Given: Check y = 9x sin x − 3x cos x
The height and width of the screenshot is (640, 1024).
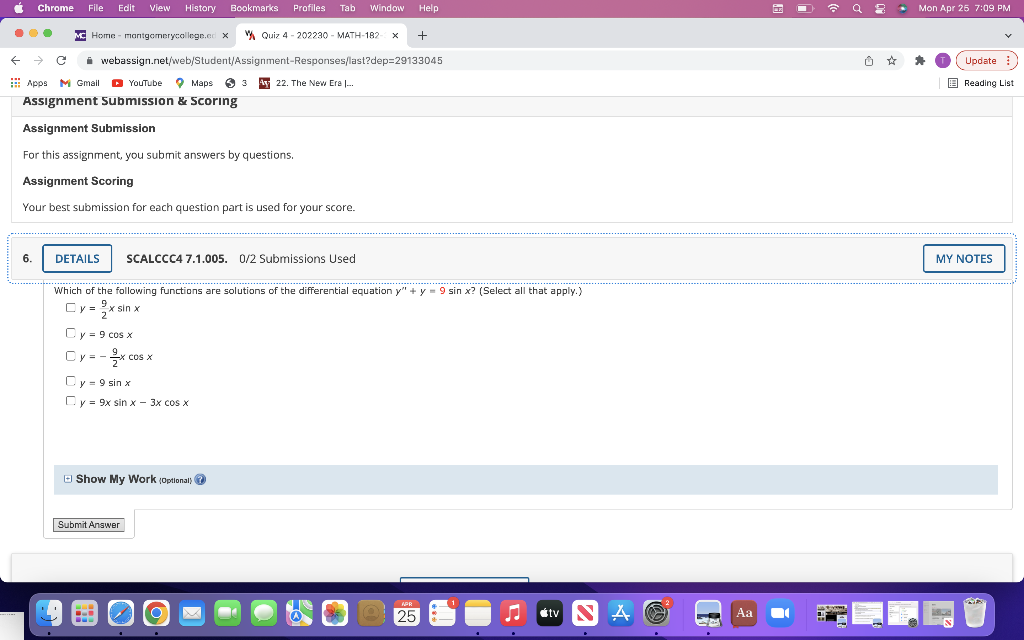Looking at the screenshot, I should pyautogui.click(x=71, y=400).
